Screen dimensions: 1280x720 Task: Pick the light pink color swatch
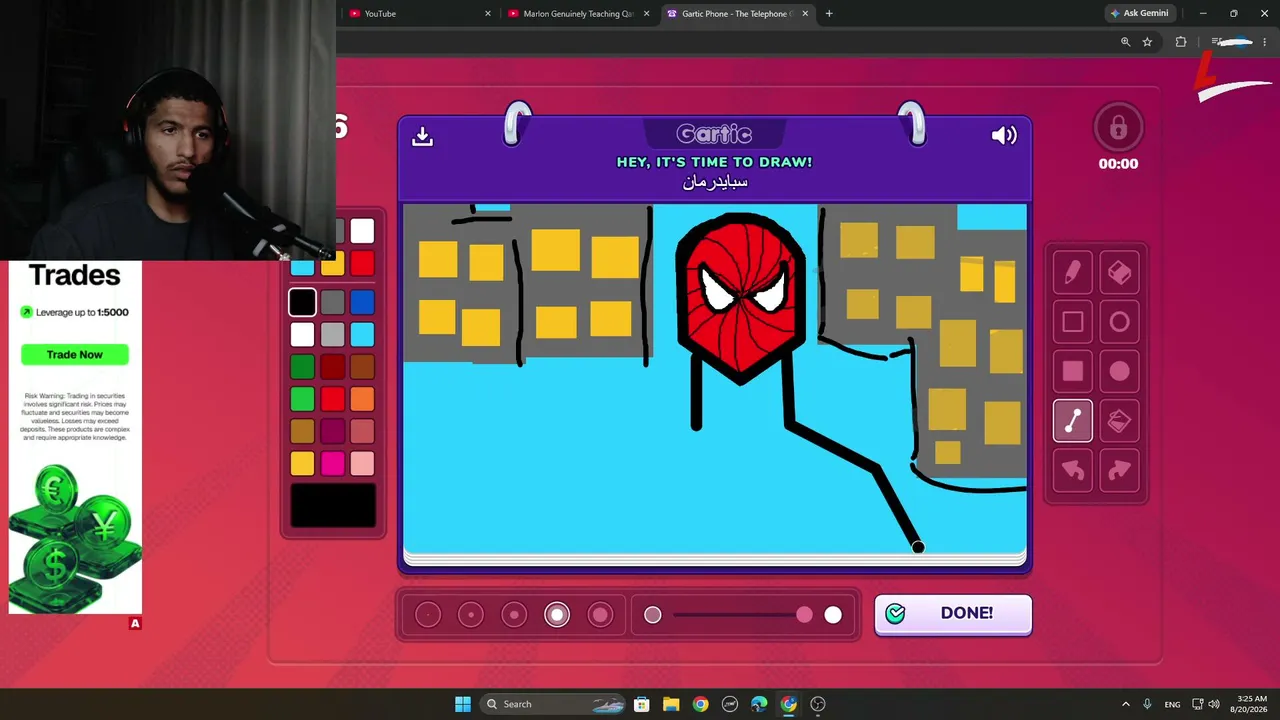click(362, 463)
